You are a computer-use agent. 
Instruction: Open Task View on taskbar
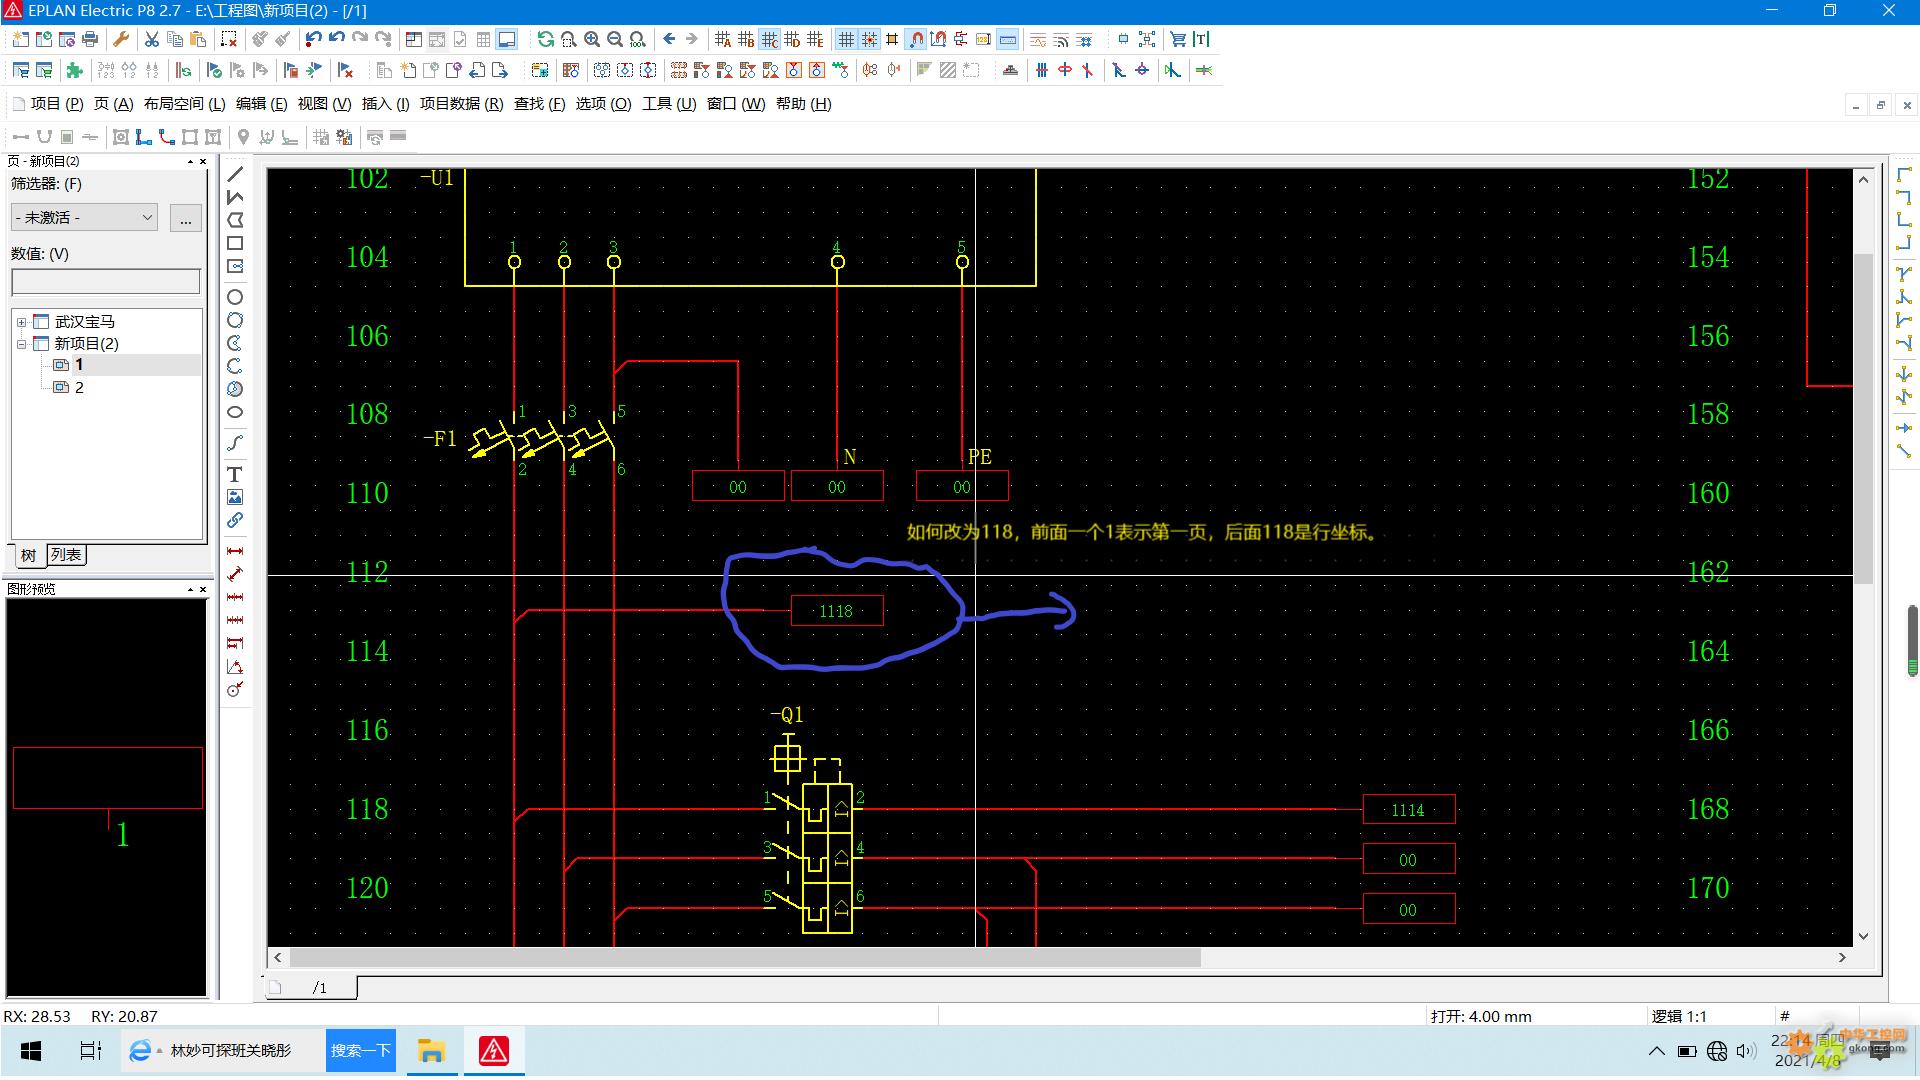click(91, 1051)
